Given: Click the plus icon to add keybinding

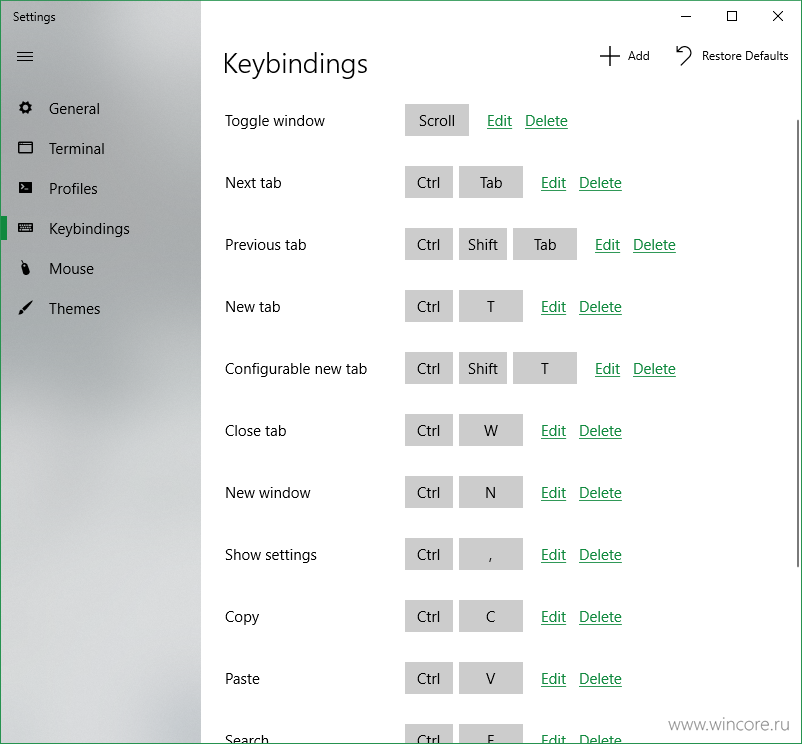Looking at the screenshot, I should [610, 56].
